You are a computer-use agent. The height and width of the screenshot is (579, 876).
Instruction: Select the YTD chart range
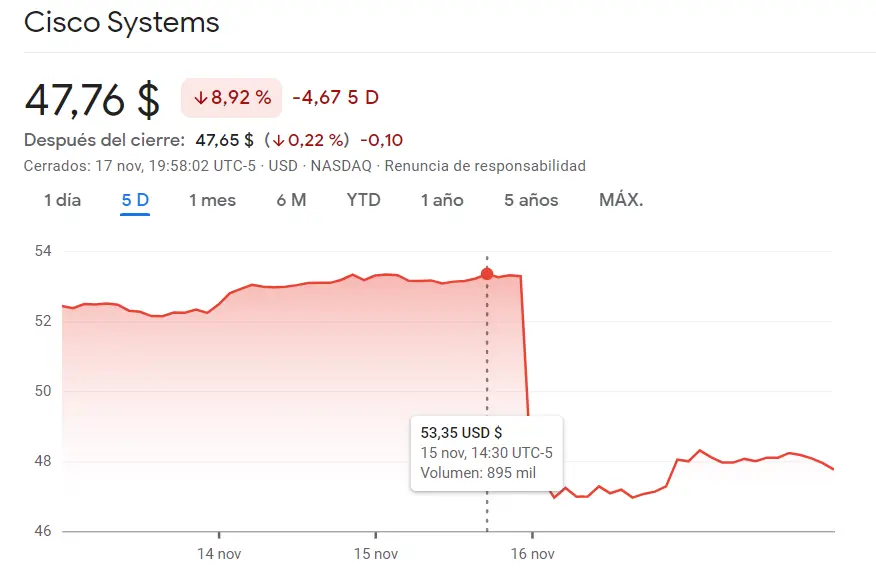[x=363, y=200]
